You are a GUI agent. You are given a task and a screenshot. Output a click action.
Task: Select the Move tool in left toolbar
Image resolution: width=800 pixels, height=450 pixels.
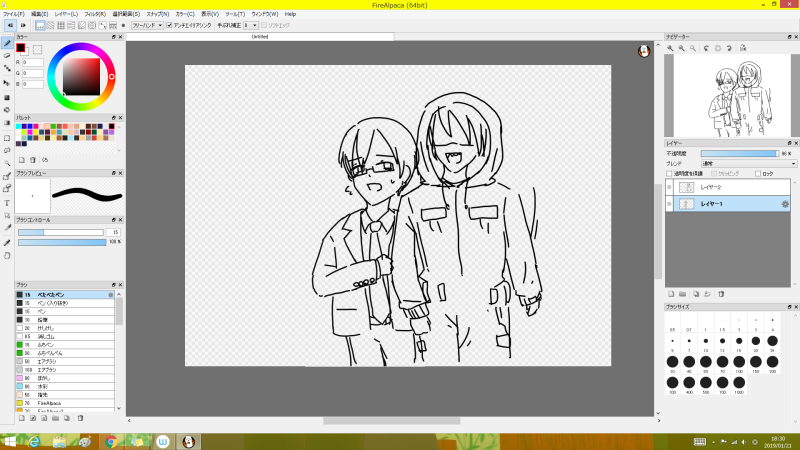click(x=7, y=83)
